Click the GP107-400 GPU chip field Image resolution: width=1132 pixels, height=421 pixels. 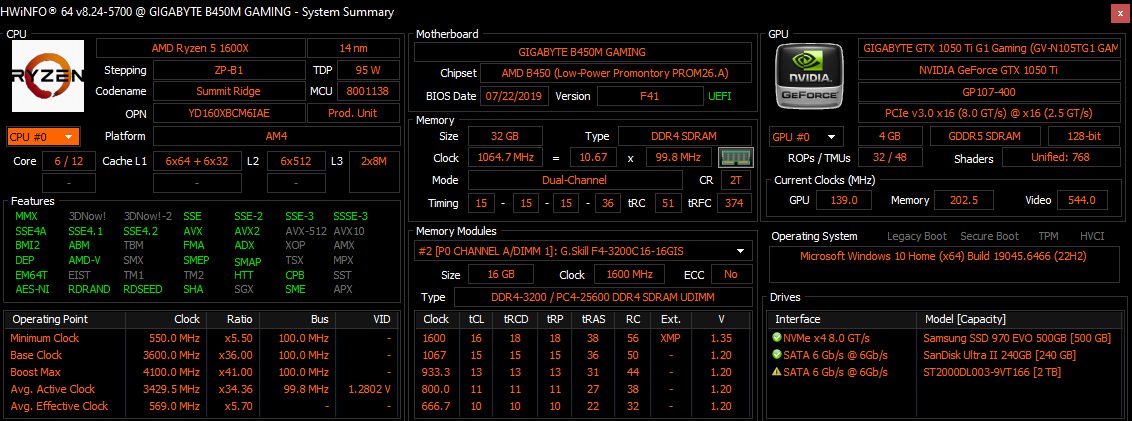tap(988, 92)
